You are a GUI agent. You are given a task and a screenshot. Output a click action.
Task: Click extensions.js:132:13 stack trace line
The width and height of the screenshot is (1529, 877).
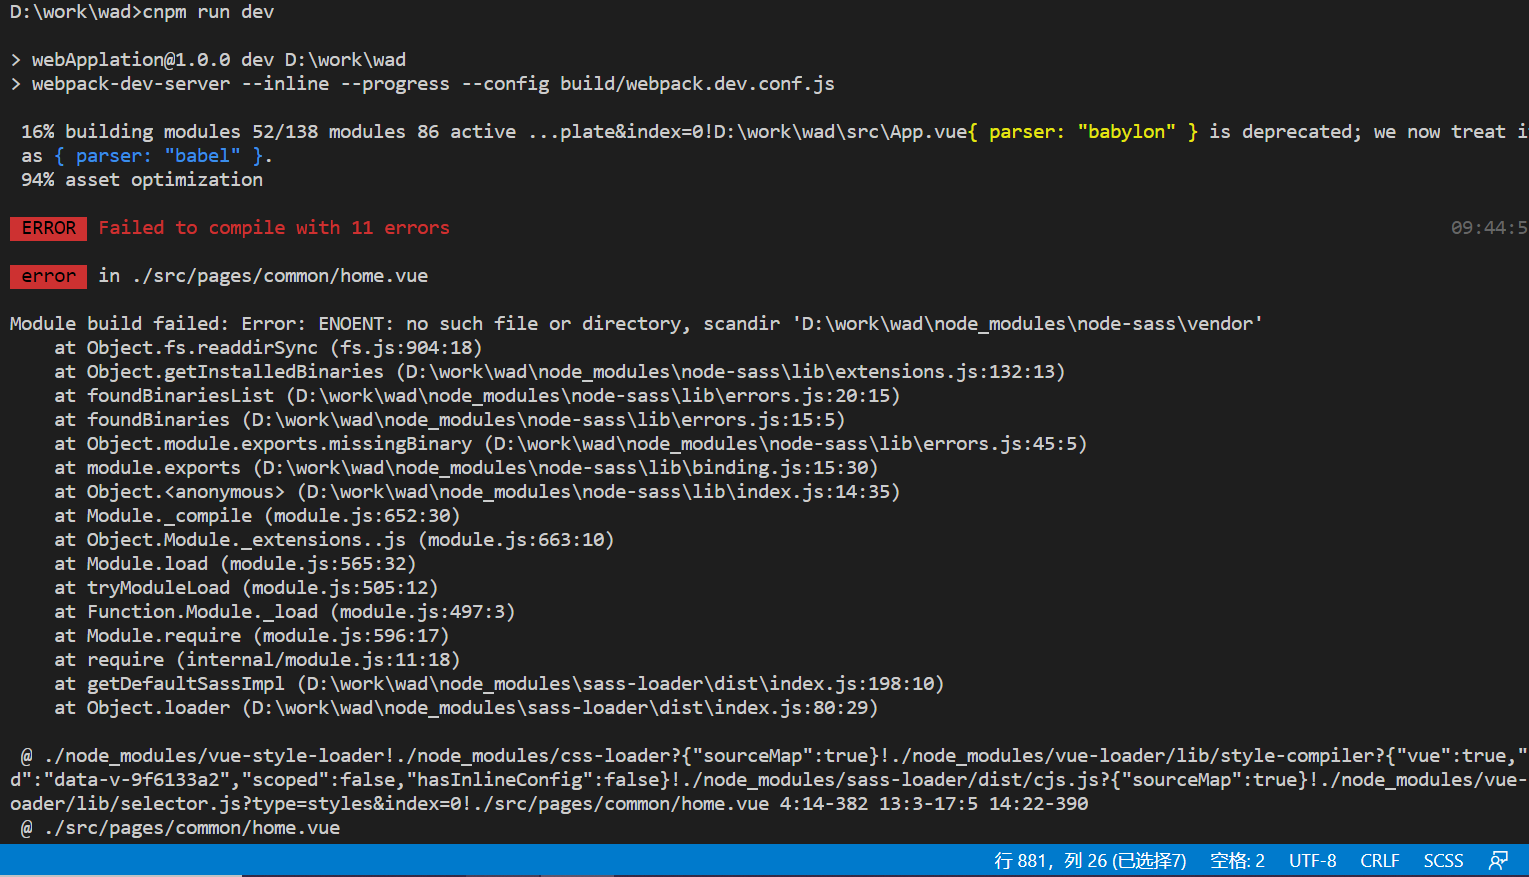(x=560, y=372)
